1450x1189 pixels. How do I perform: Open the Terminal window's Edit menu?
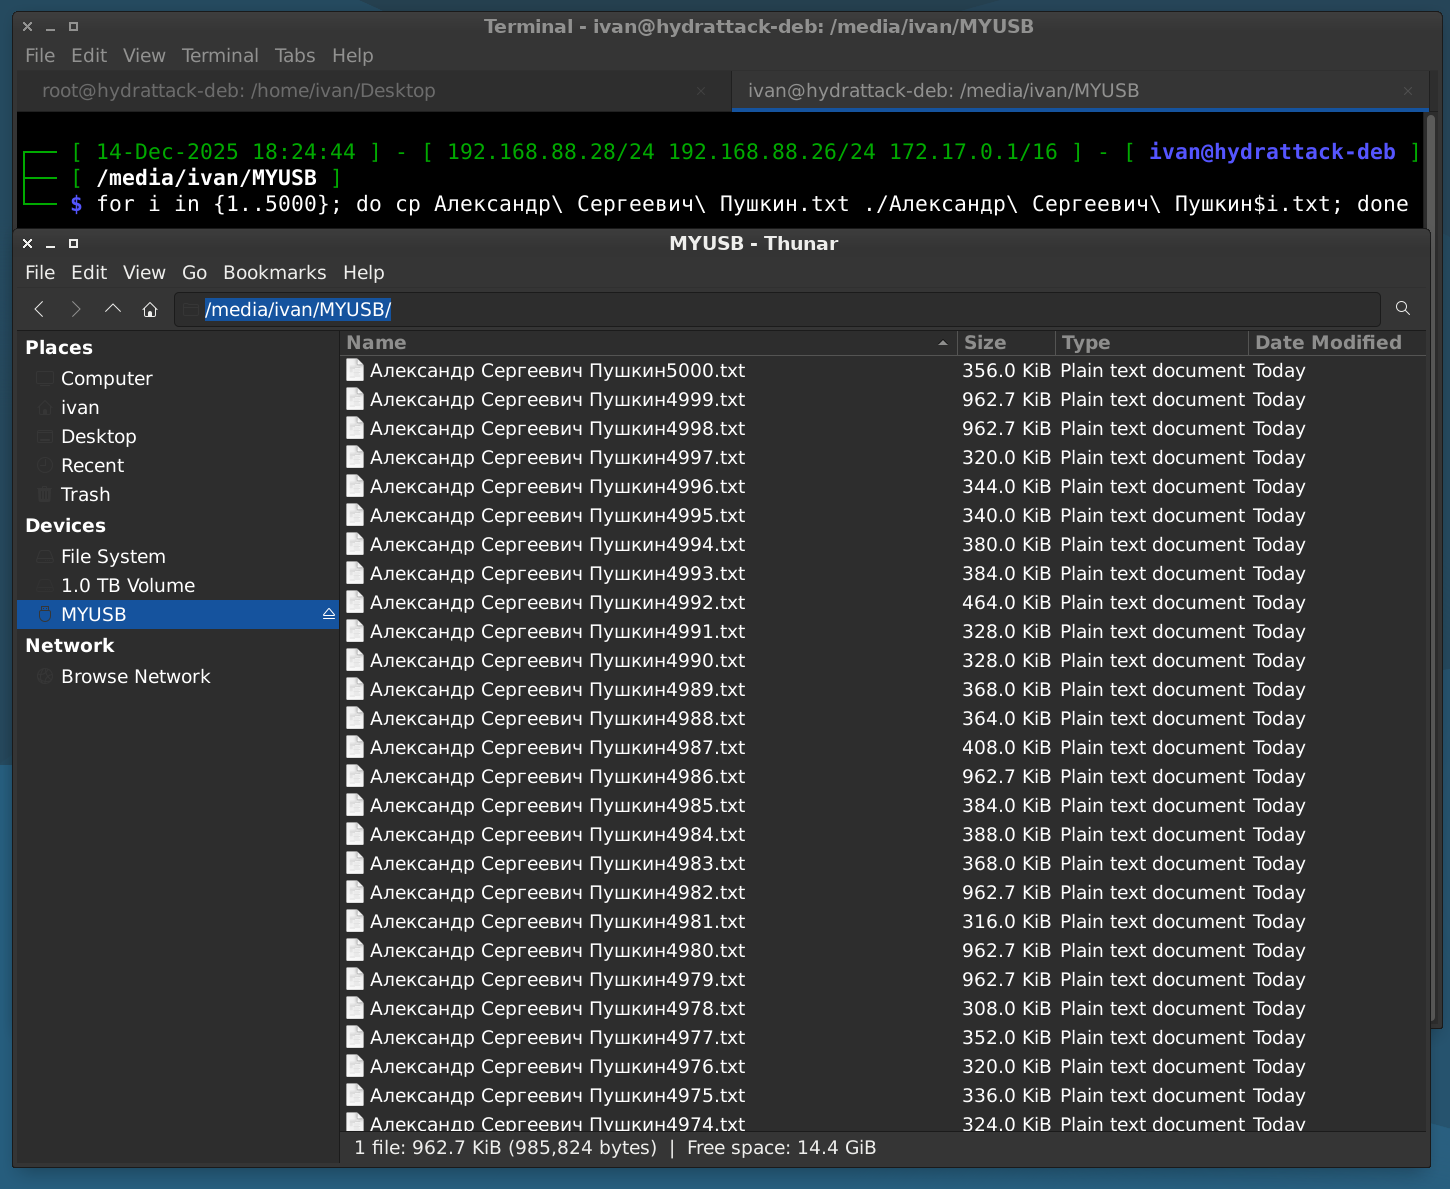(x=89, y=56)
